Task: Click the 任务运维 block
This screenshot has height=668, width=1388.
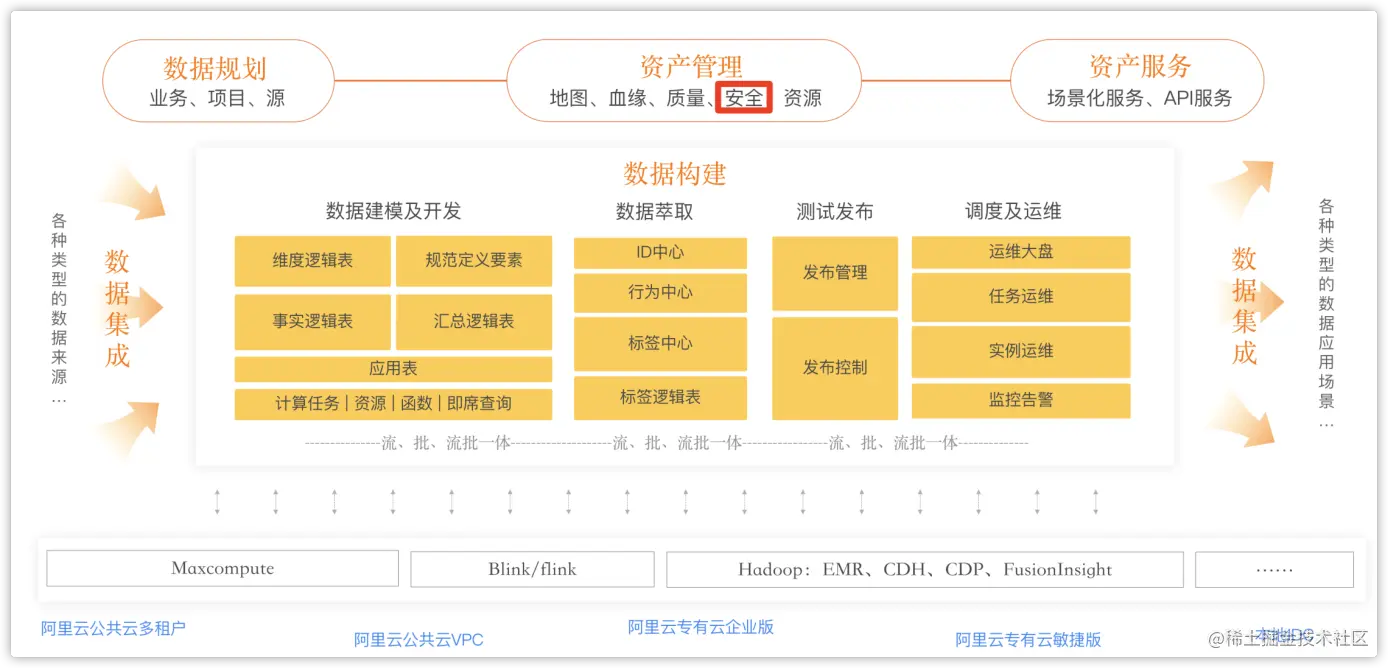Action: (1021, 297)
